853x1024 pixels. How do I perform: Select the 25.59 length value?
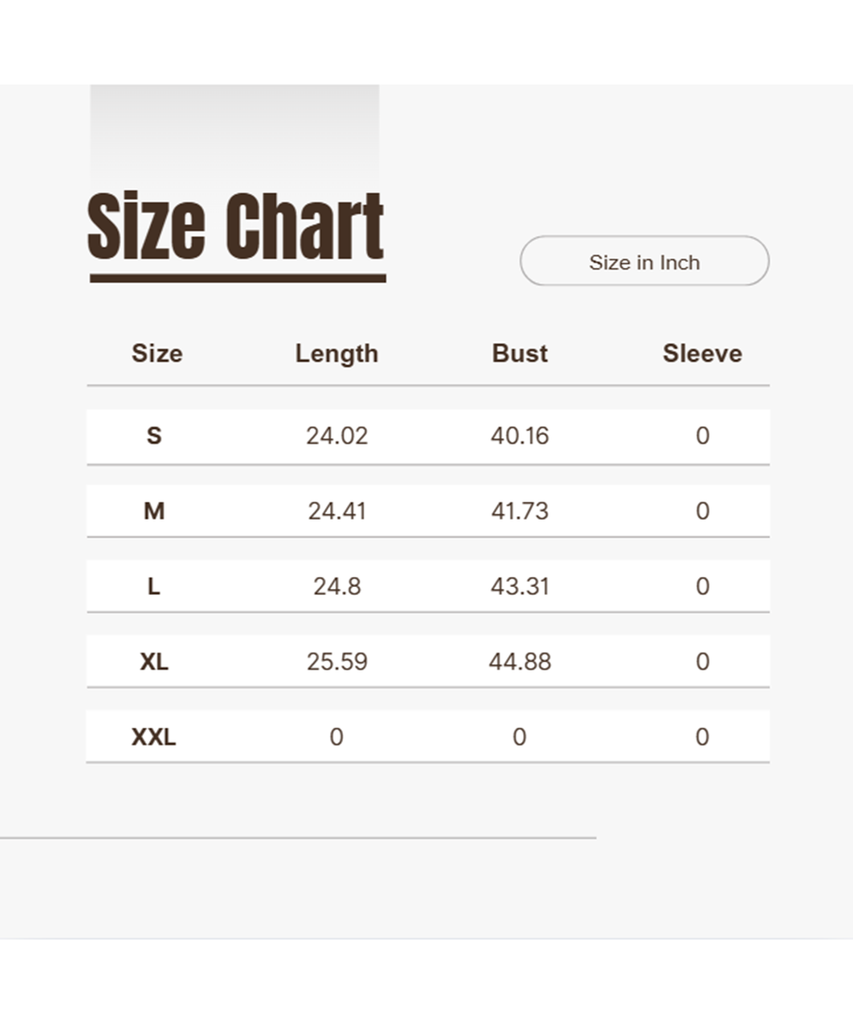click(x=337, y=661)
